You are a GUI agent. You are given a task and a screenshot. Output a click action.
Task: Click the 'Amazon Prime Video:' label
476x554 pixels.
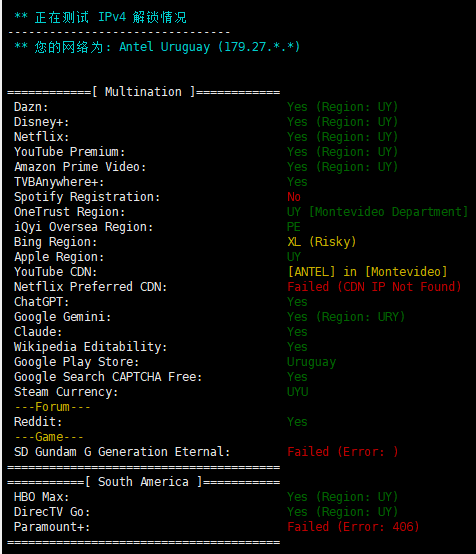pyautogui.click(x=80, y=167)
